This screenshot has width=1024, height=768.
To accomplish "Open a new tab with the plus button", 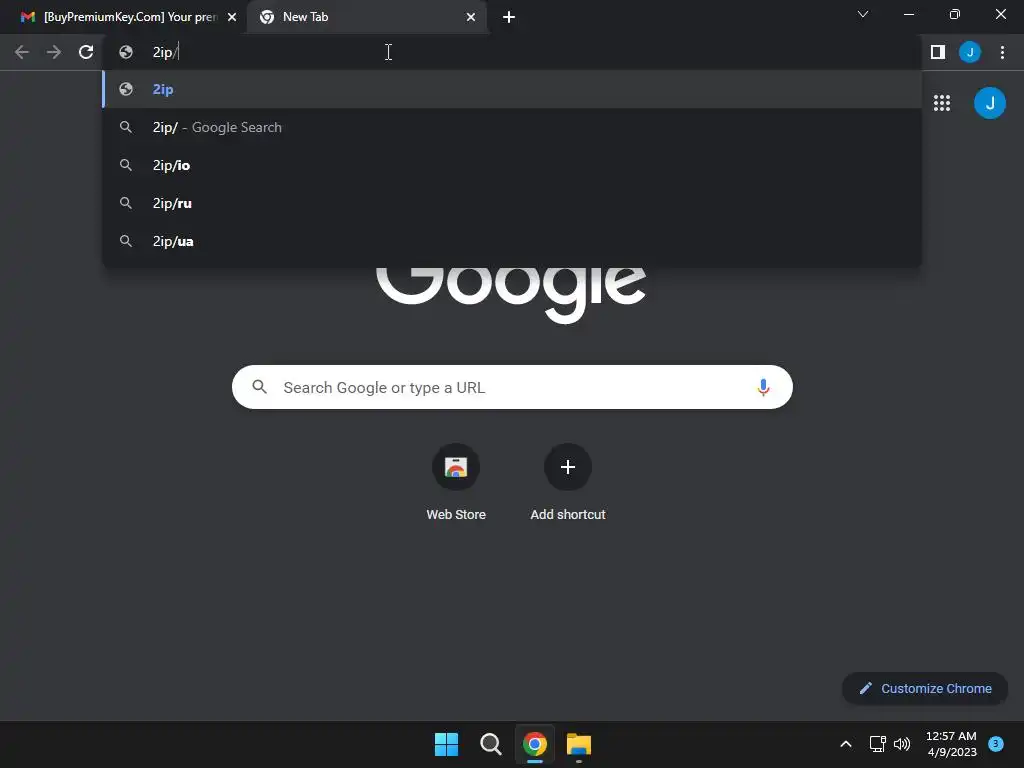I will [x=509, y=17].
